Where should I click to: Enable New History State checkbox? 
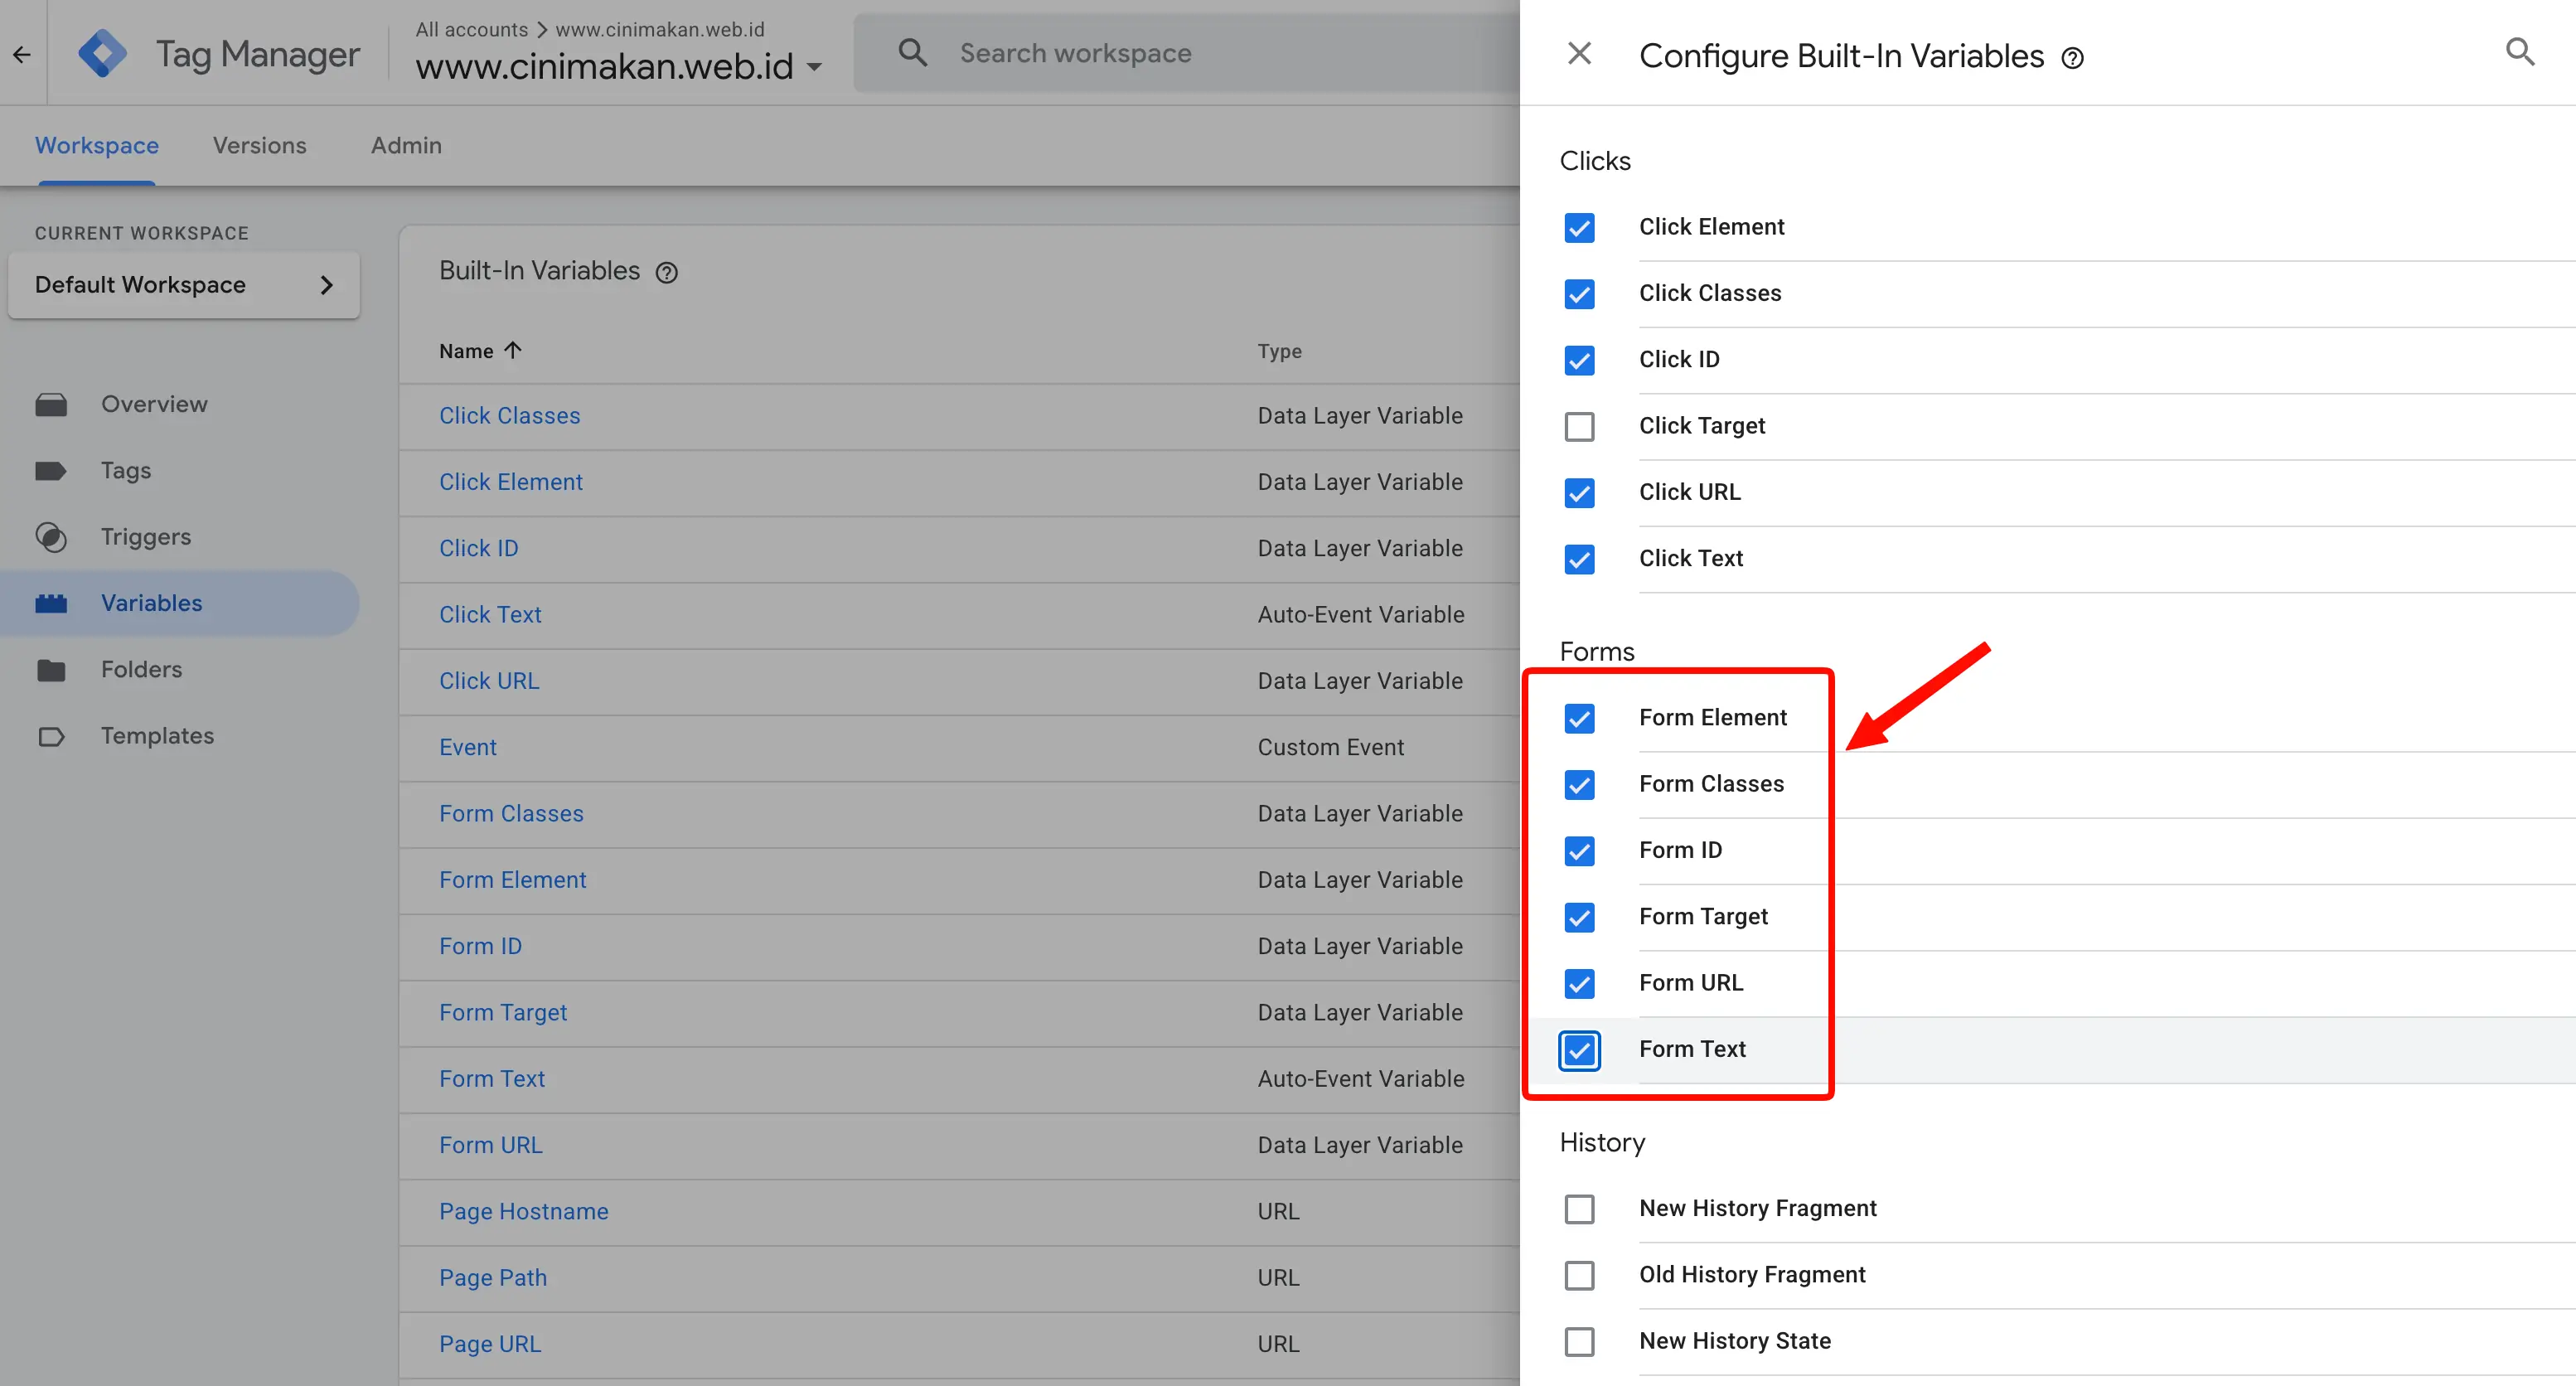(1579, 1342)
